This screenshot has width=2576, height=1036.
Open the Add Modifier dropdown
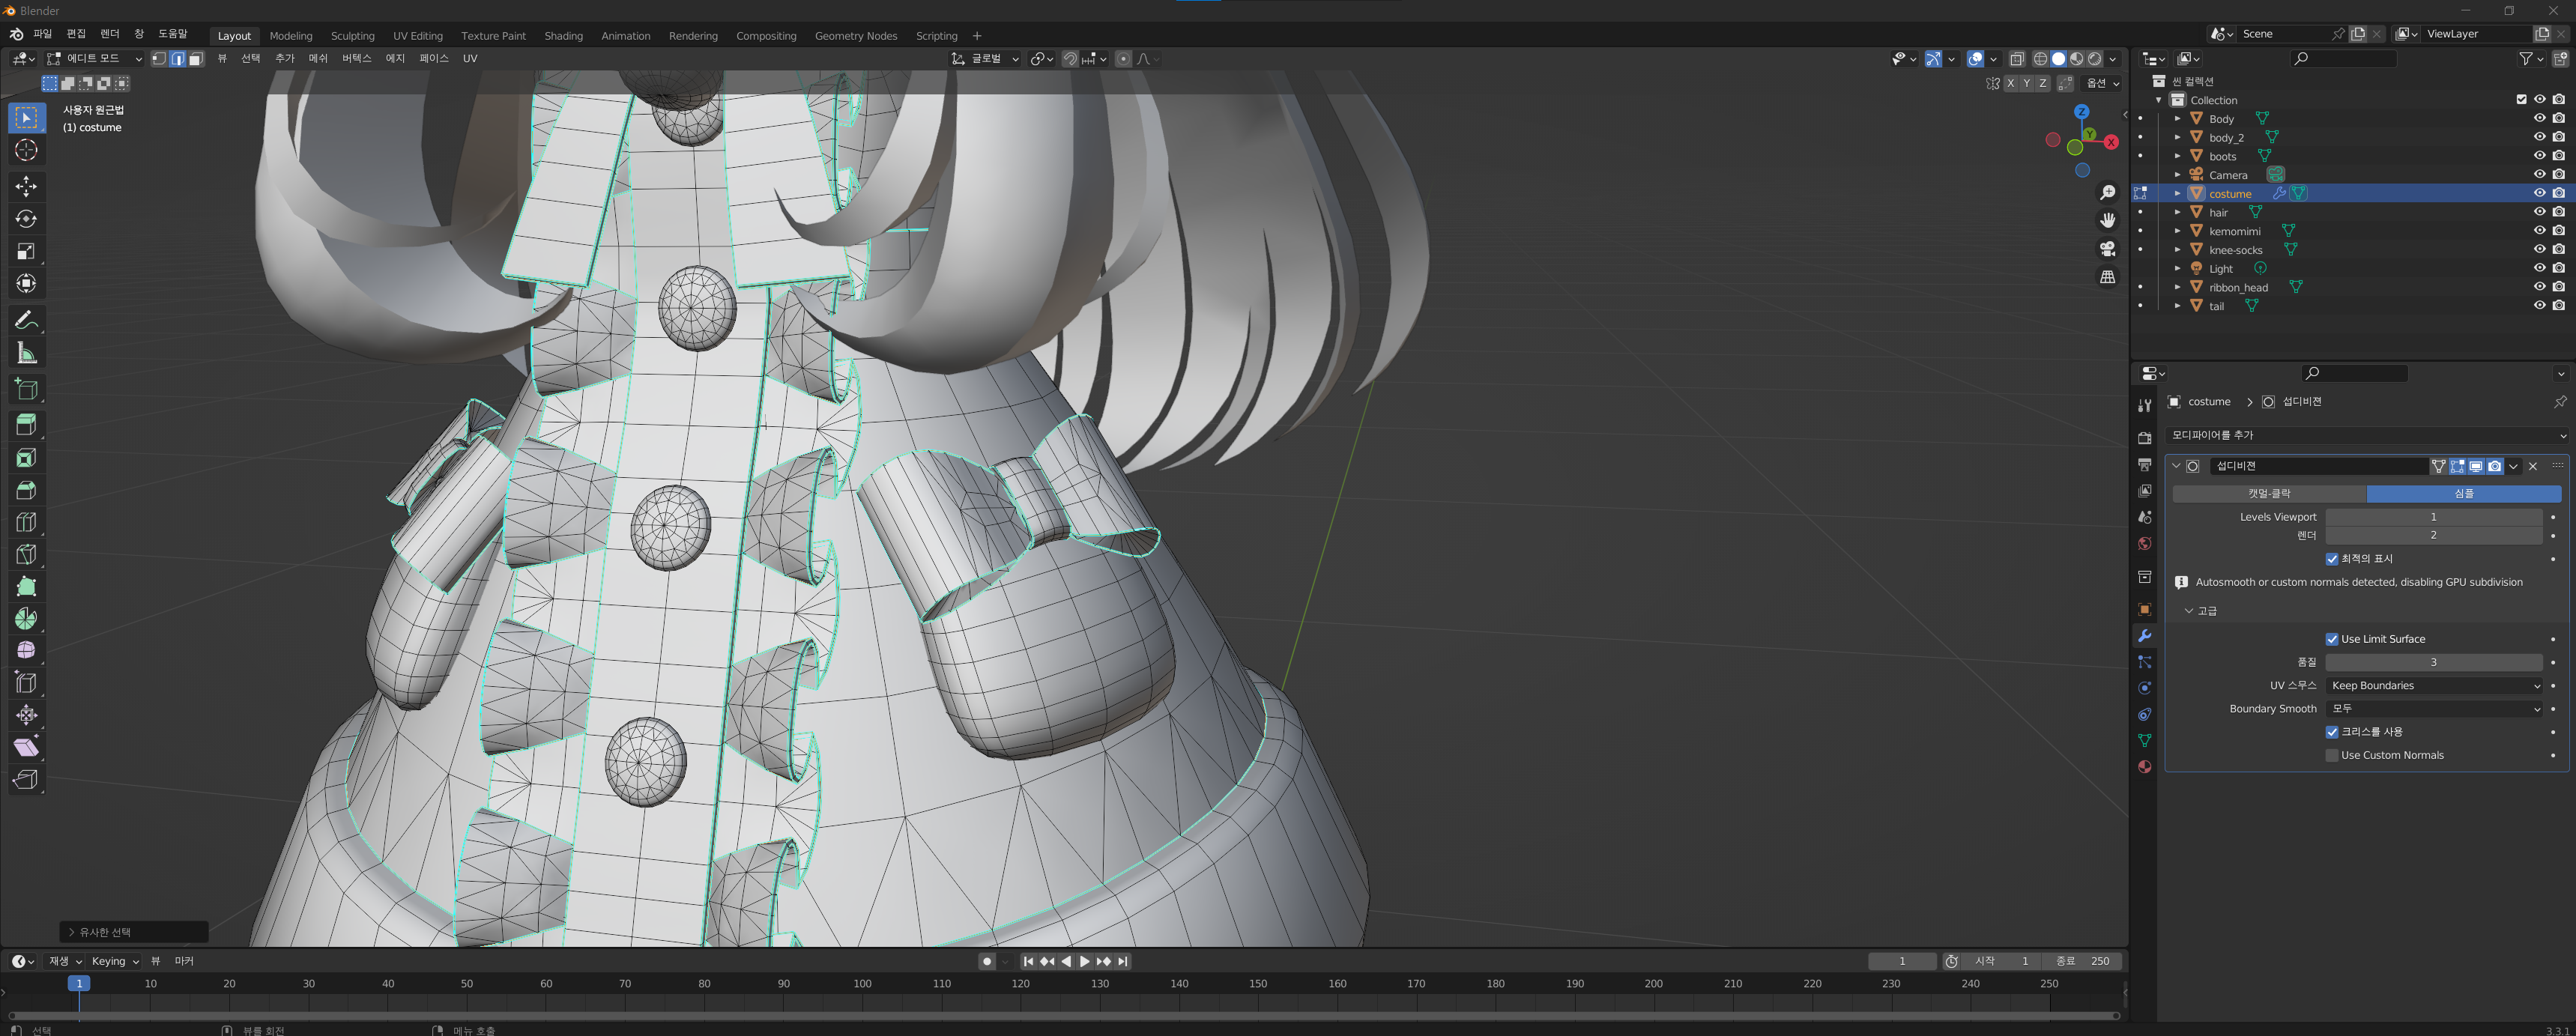point(2365,435)
